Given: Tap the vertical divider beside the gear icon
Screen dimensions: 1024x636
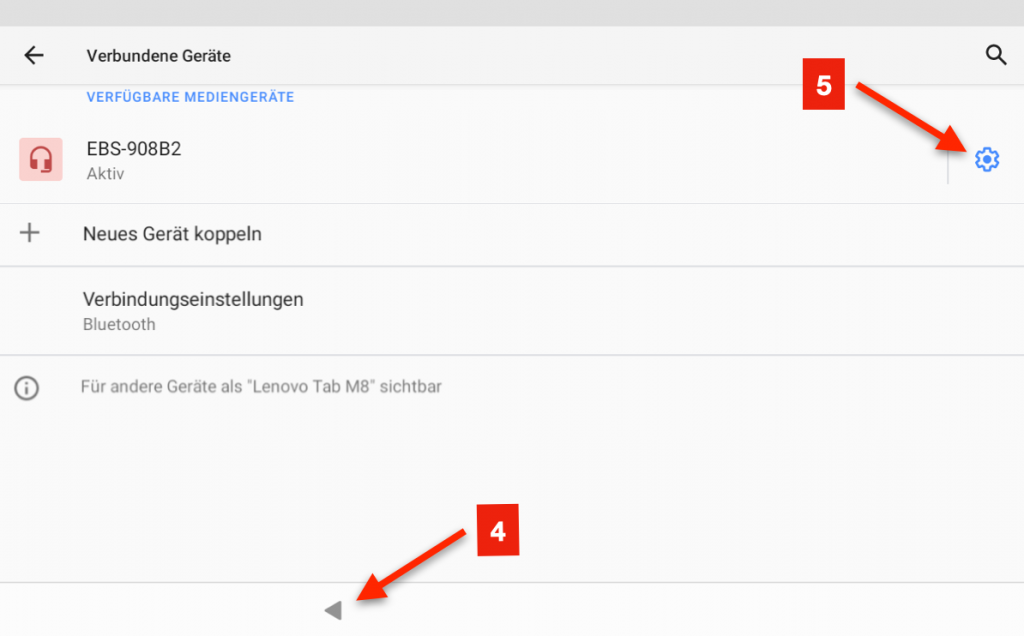Looking at the screenshot, I should [948, 161].
